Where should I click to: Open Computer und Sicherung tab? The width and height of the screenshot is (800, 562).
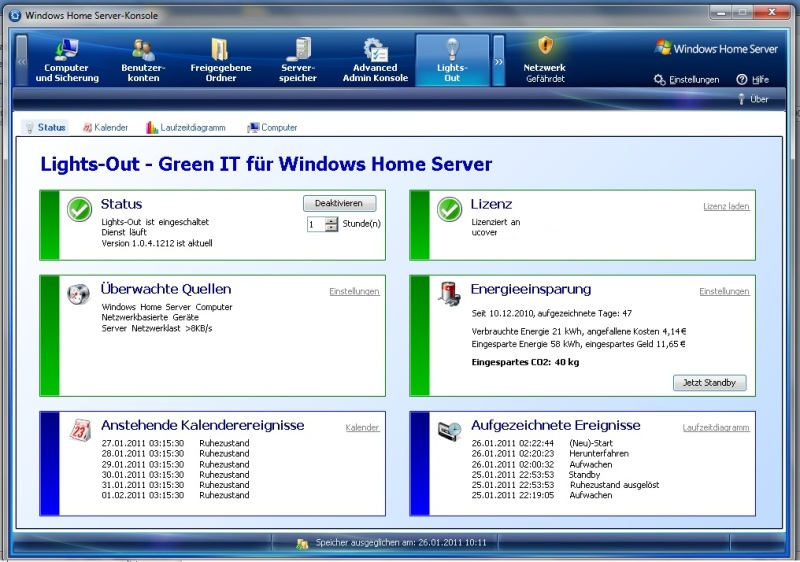67,61
